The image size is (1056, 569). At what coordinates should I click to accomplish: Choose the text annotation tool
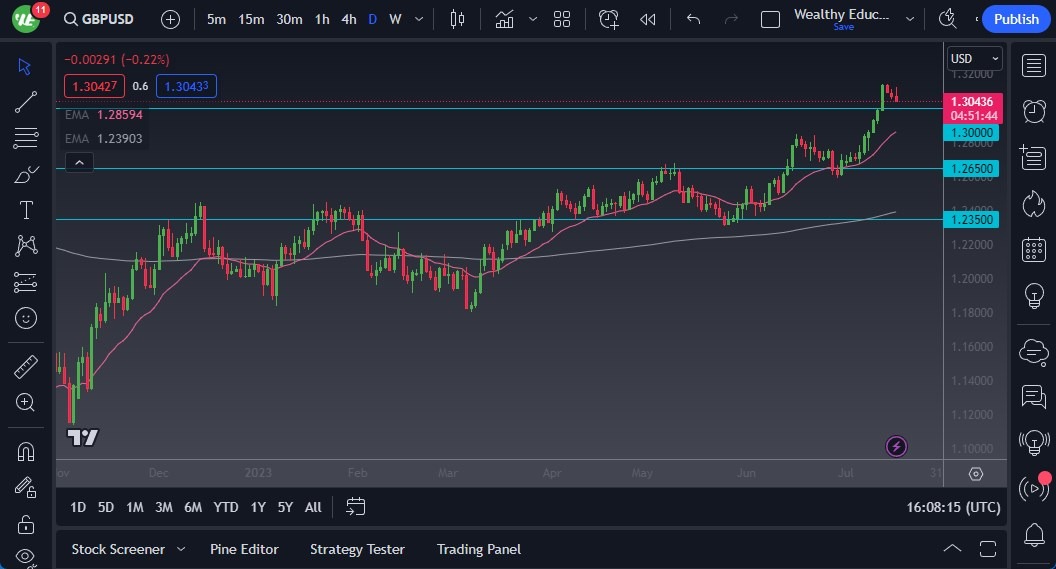tap(26, 210)
